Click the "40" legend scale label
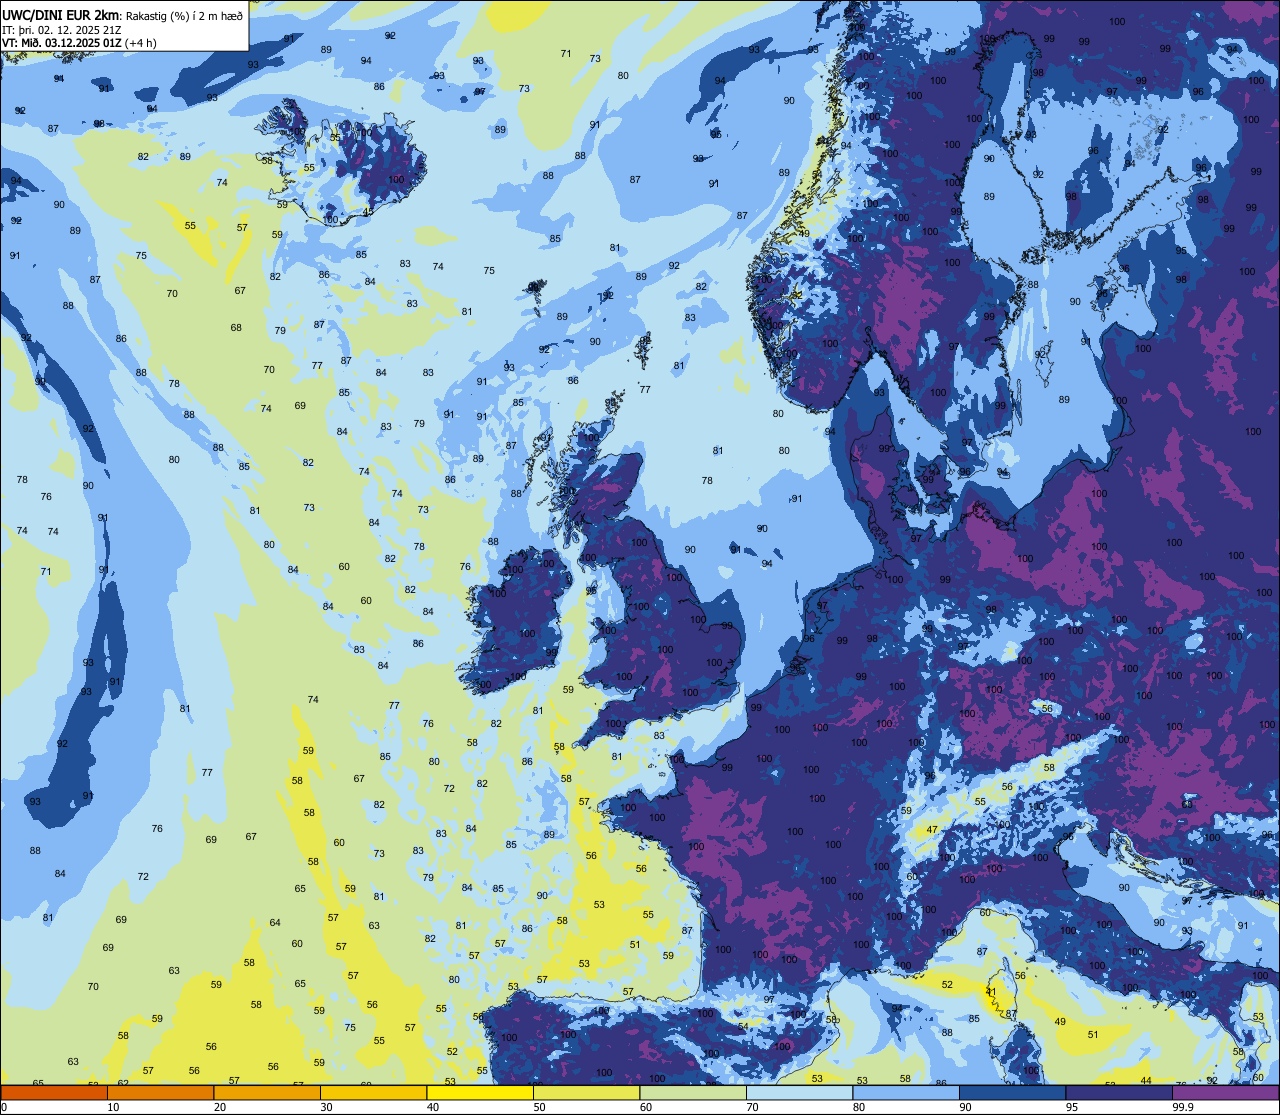 pos(433,1107)
